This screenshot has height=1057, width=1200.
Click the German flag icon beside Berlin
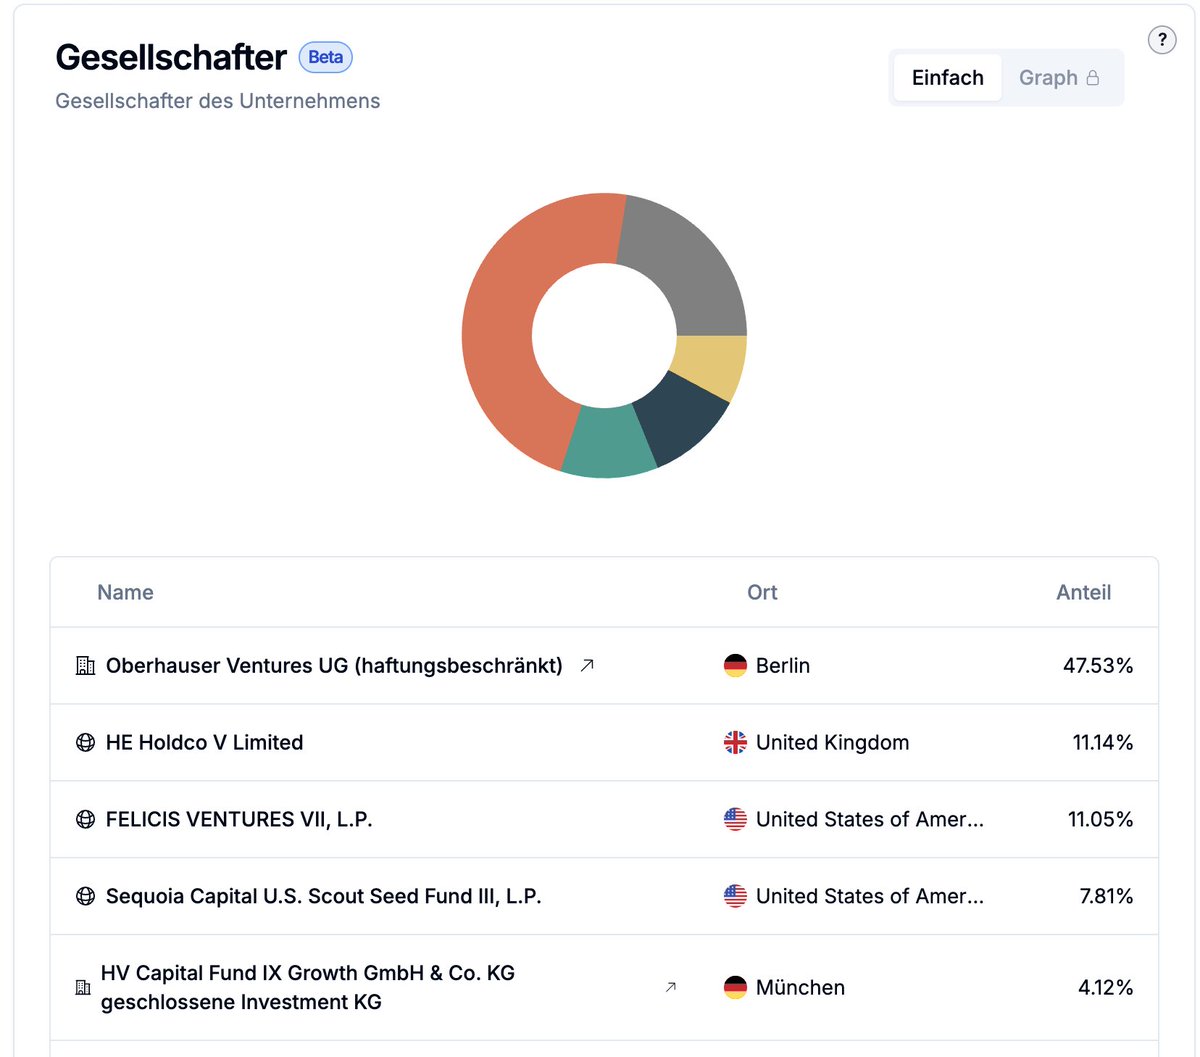735,665
